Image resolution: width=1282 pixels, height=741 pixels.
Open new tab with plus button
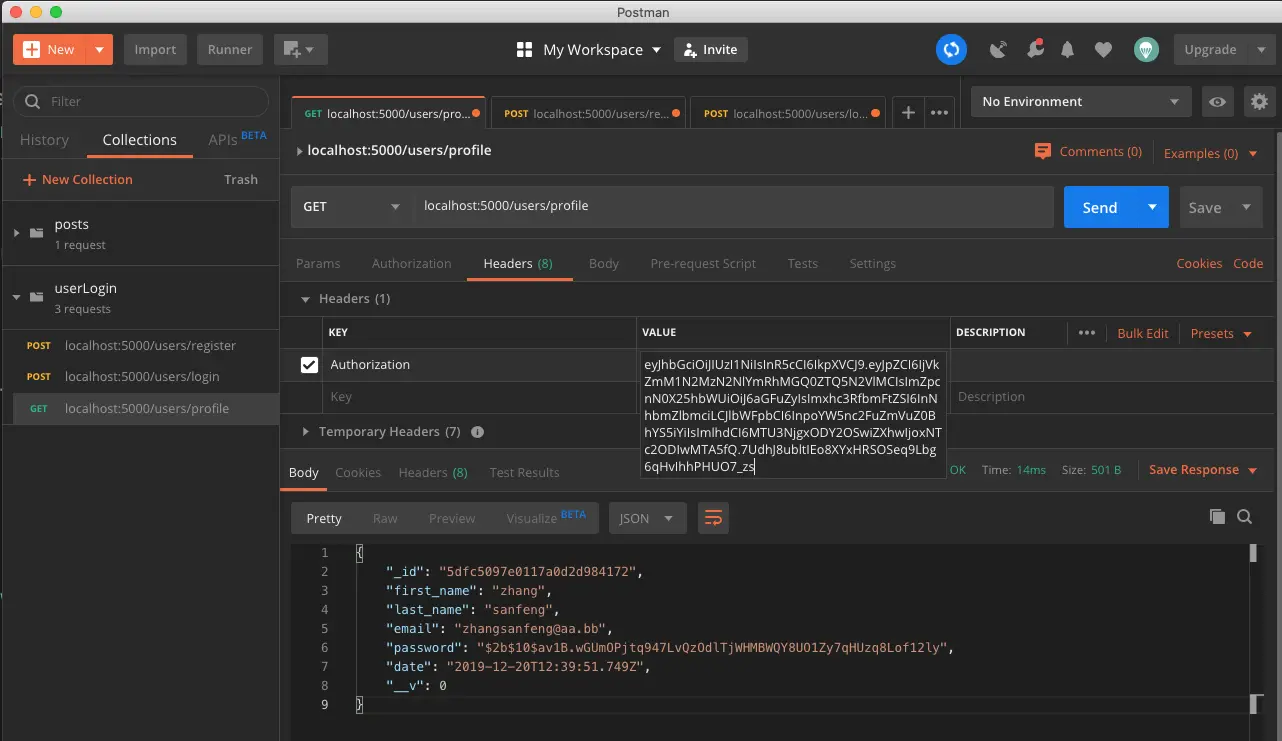[x=908, y=113]
